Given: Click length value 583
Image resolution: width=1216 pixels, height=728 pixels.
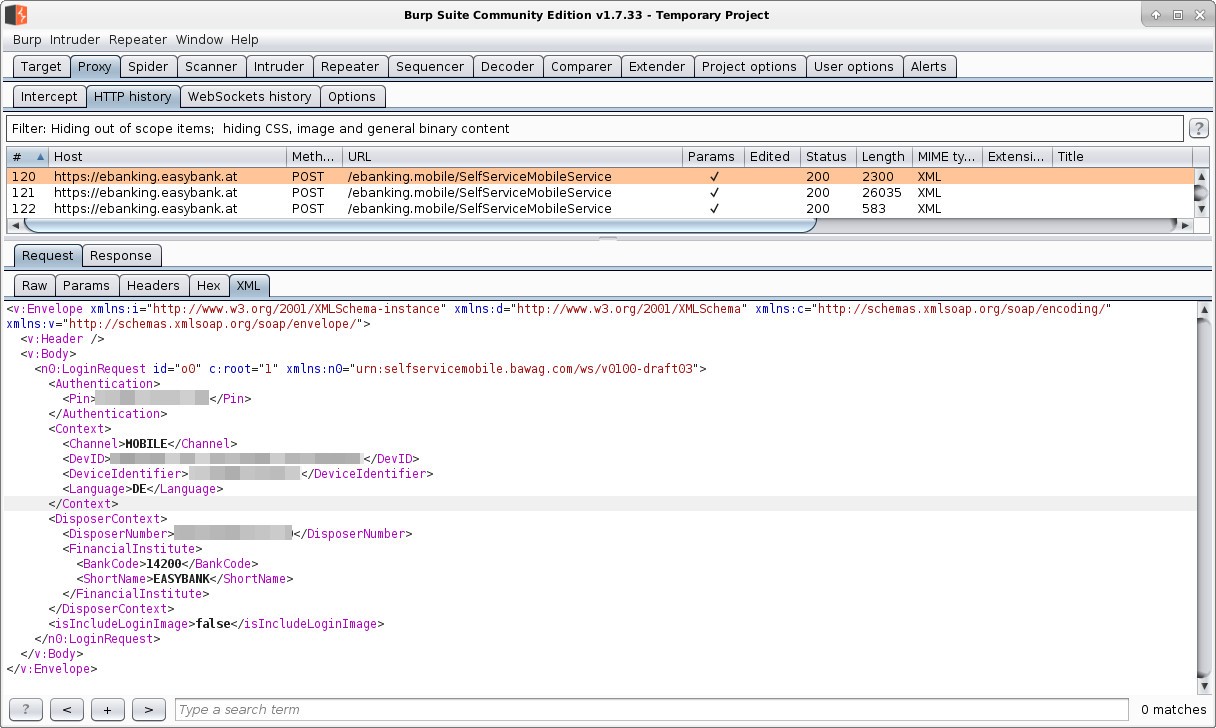Looking at the screenshot, I should (x=874, y=209).
